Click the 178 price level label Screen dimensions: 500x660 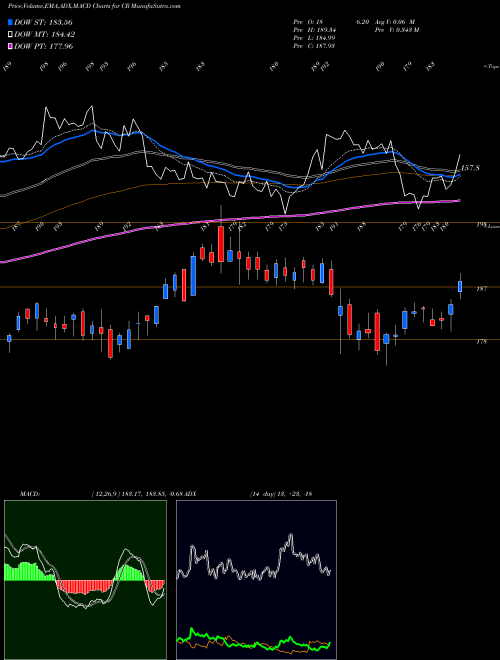481,341
